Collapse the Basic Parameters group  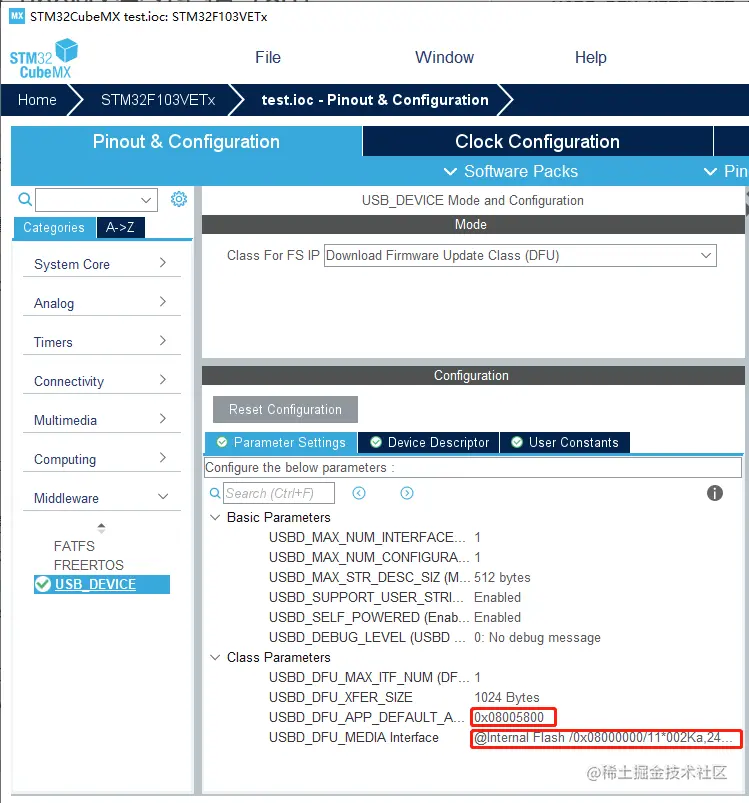(x=216, y=517)
